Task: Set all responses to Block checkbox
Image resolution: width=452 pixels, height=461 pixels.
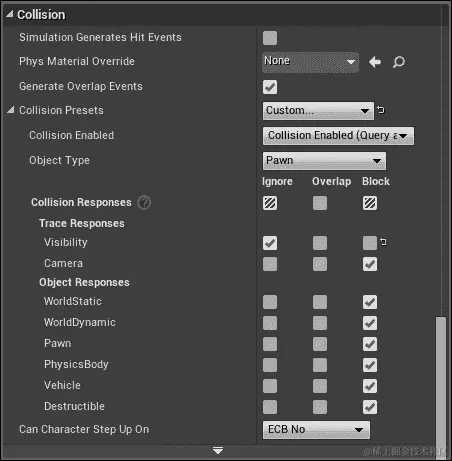Action: click(x=370, y=203)
